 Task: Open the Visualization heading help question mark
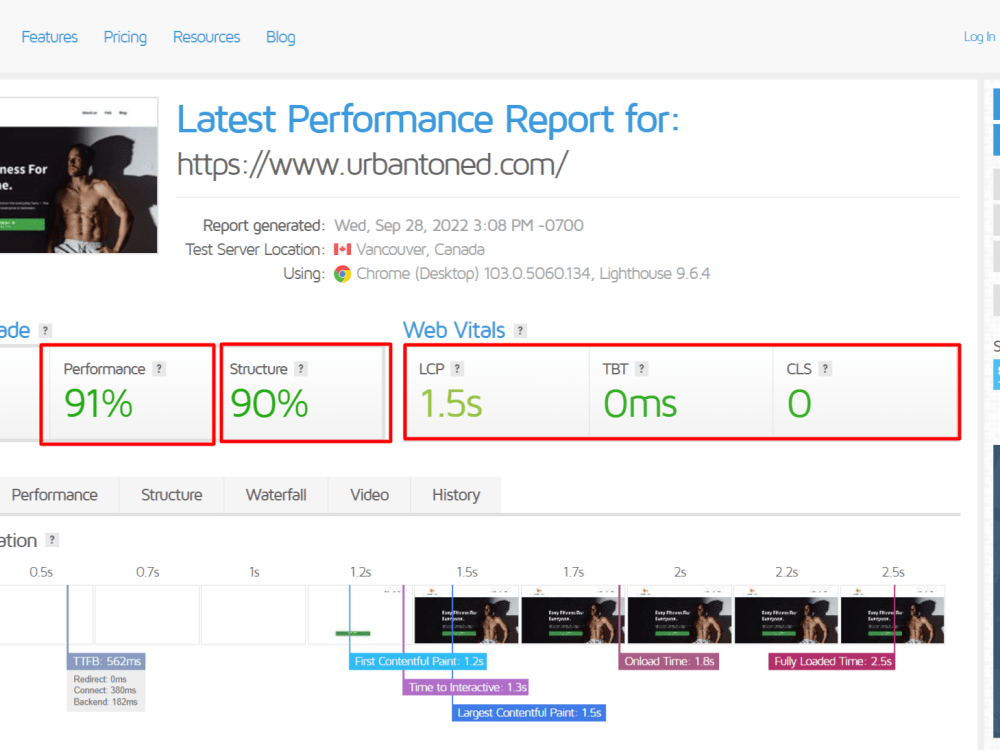coord(52,540)
